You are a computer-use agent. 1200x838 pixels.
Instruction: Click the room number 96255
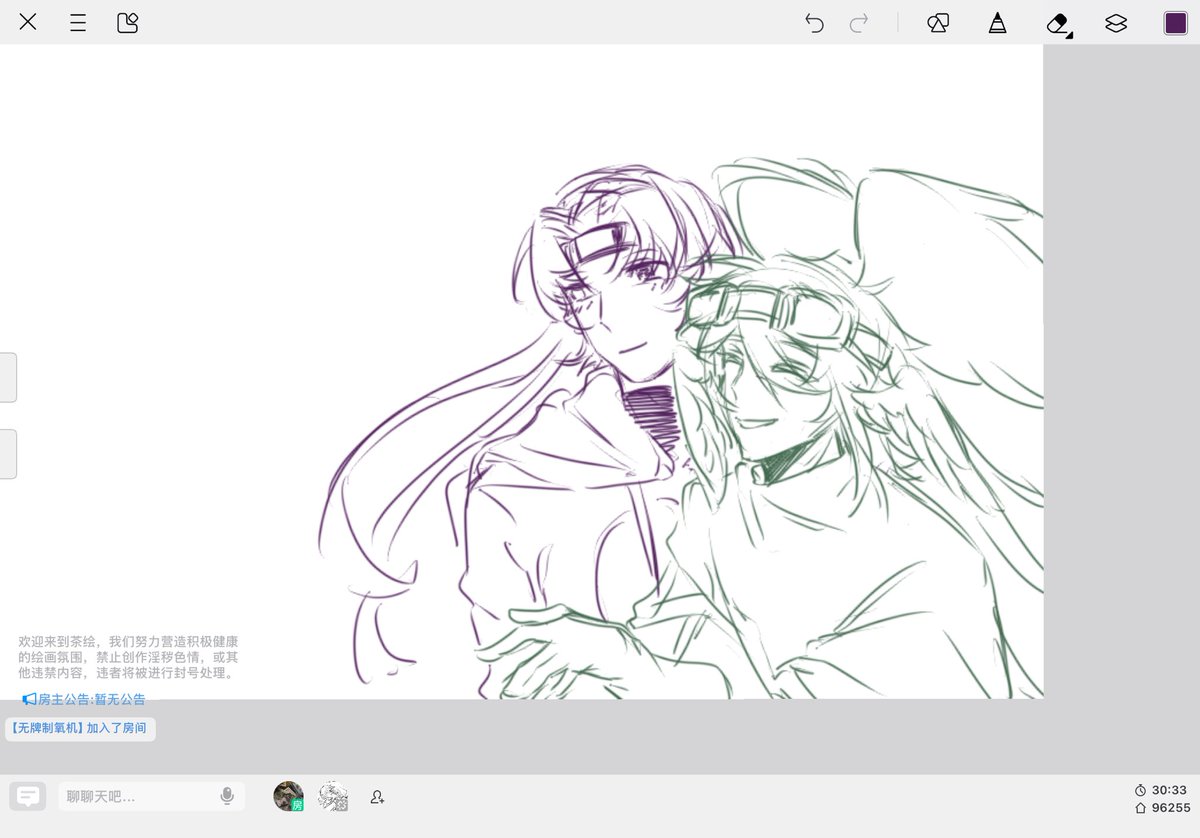coord(1161,808)
